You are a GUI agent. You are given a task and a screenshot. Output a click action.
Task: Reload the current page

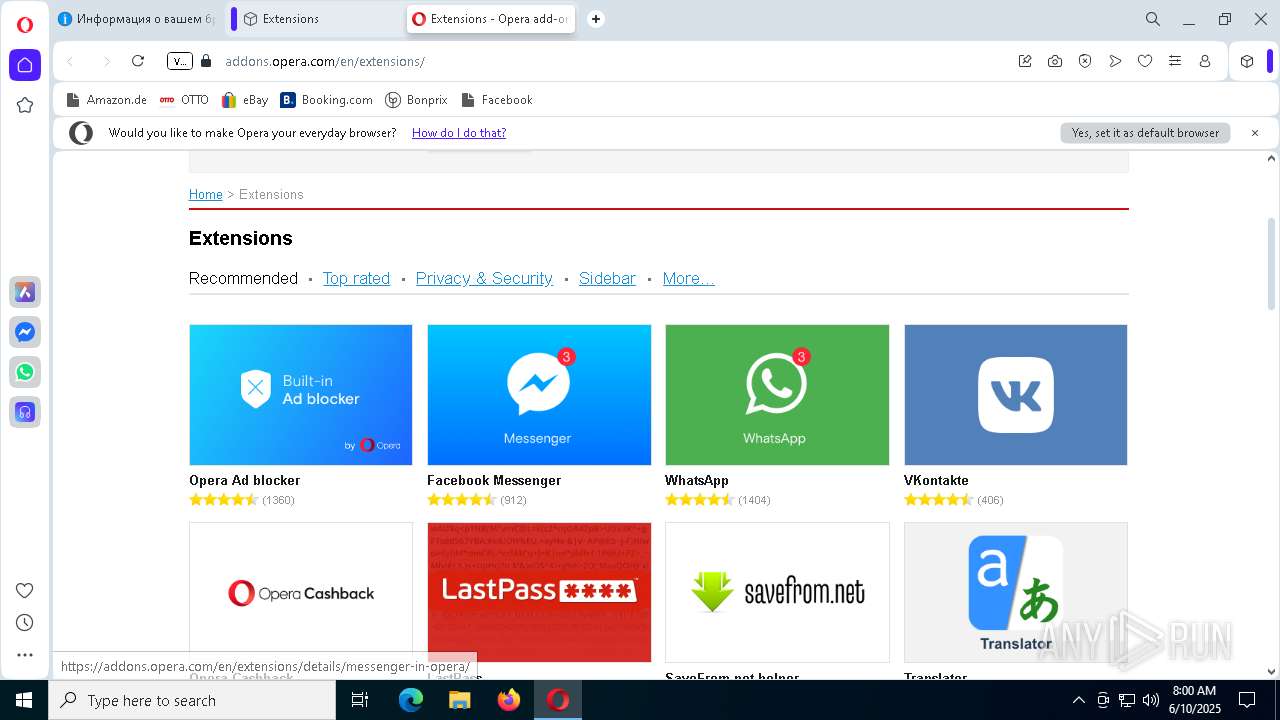pos(138,61)
